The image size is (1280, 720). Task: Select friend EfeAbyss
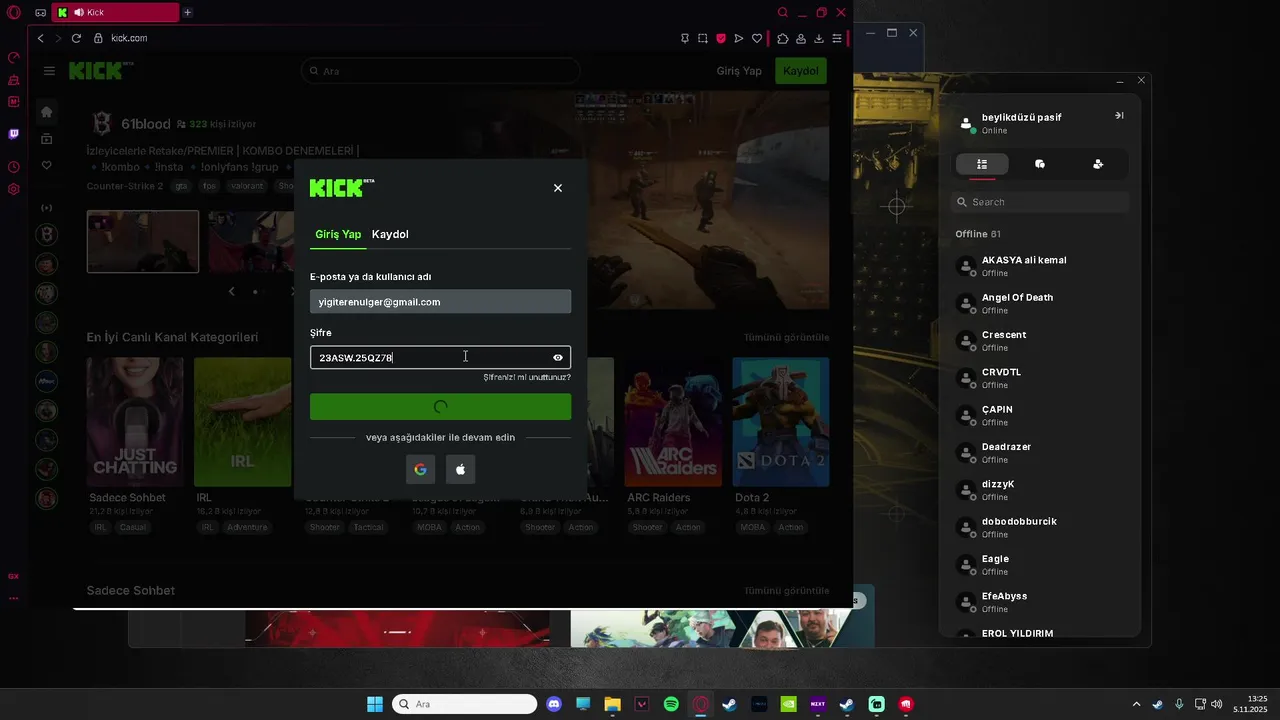pyautogui.click(x=1040, y=602)
